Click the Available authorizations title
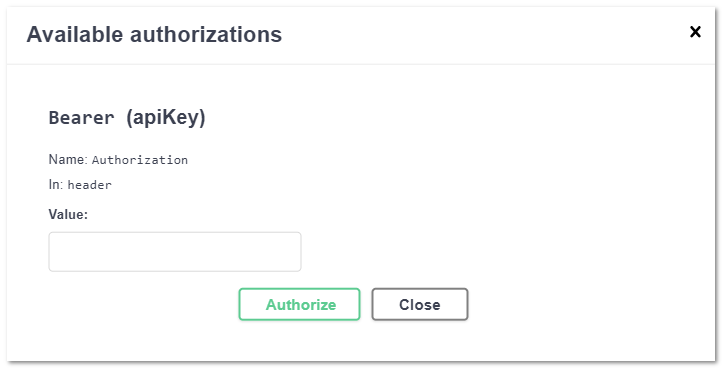Screen dimensions: 722x368 tap(154, 35)
